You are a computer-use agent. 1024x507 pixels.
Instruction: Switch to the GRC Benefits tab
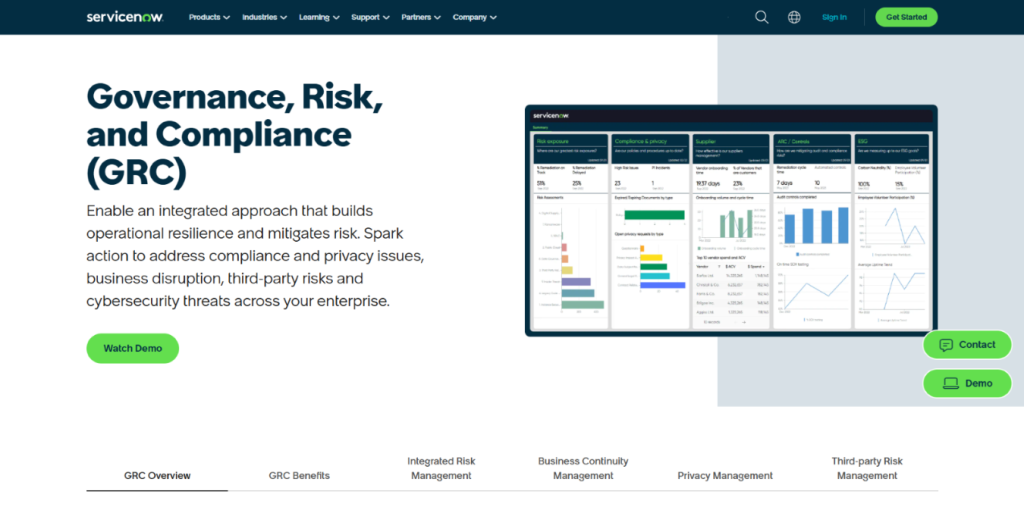point(299,476)
